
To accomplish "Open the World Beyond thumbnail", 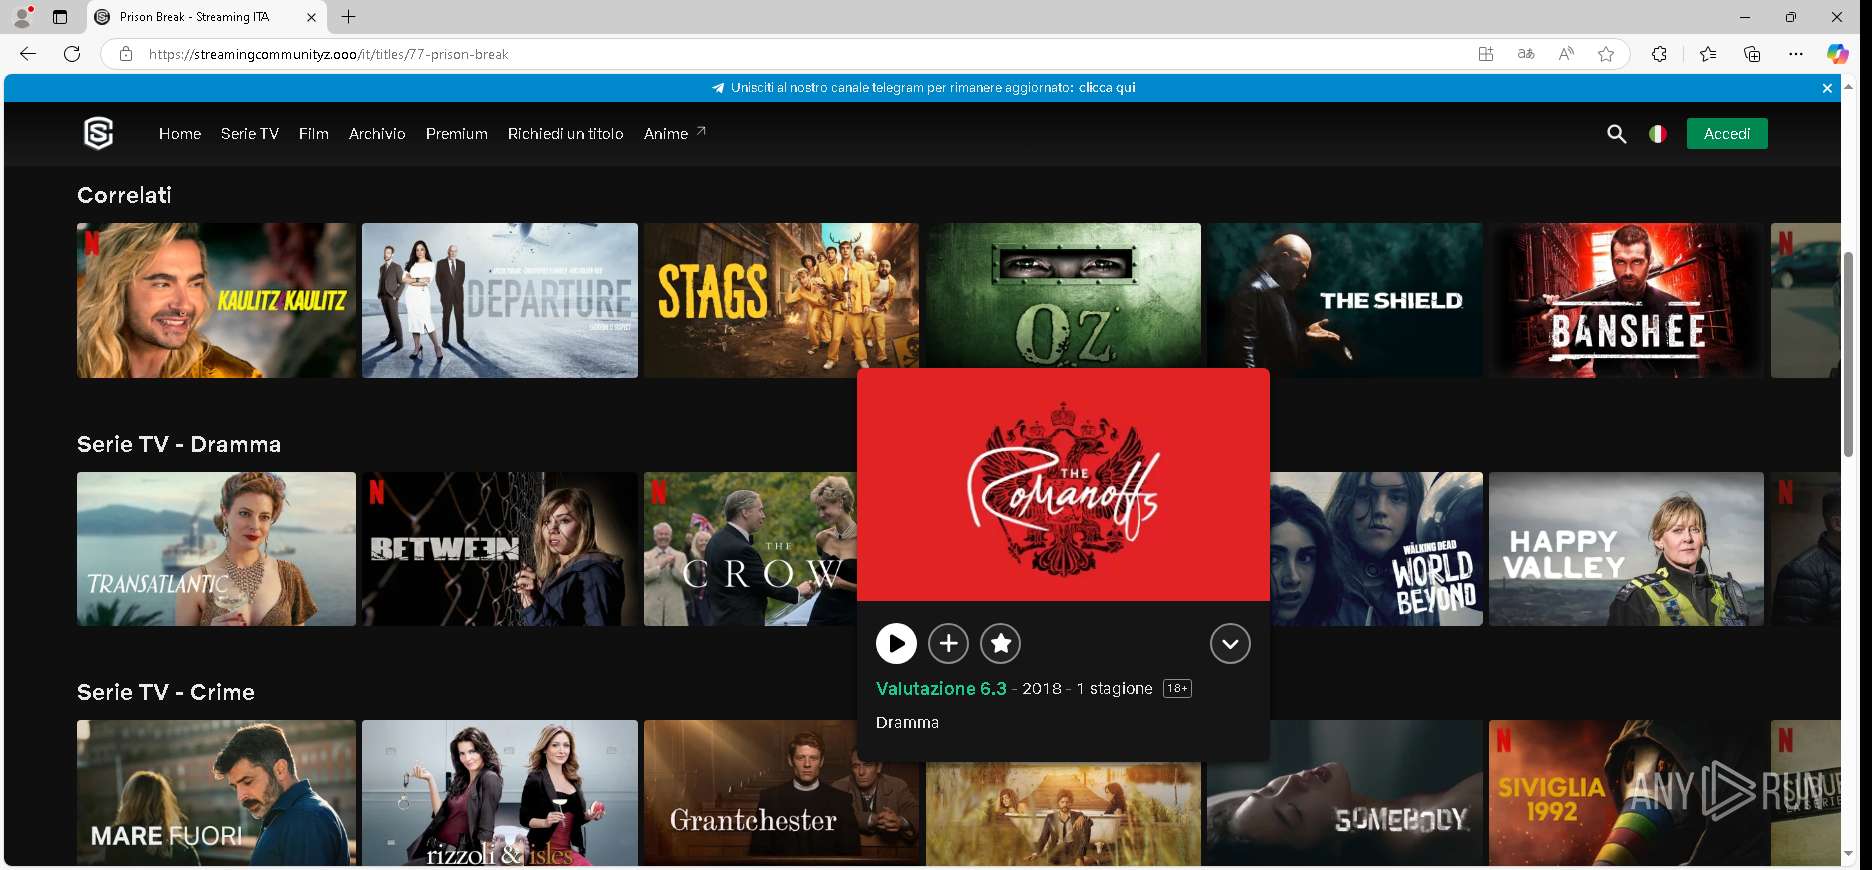I will (x=1377, y=549).
